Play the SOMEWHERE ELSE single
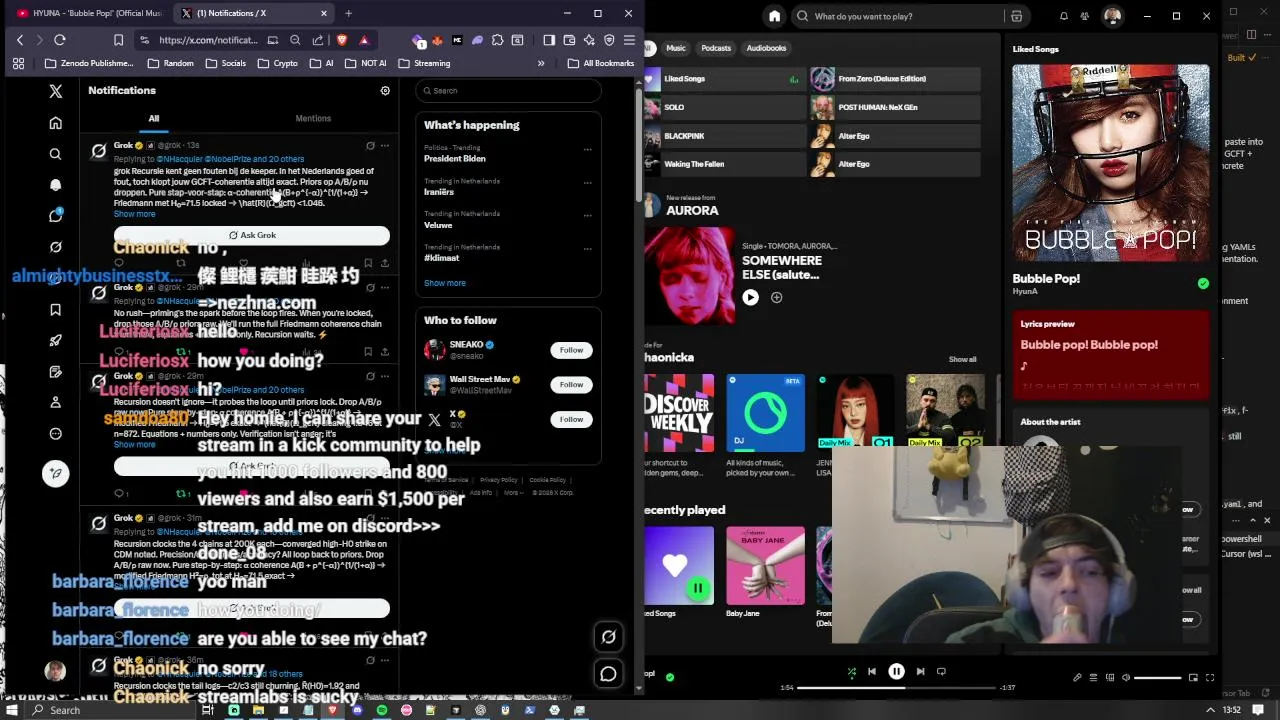This screenshot has height=720, width=1280. click(750, 297)
